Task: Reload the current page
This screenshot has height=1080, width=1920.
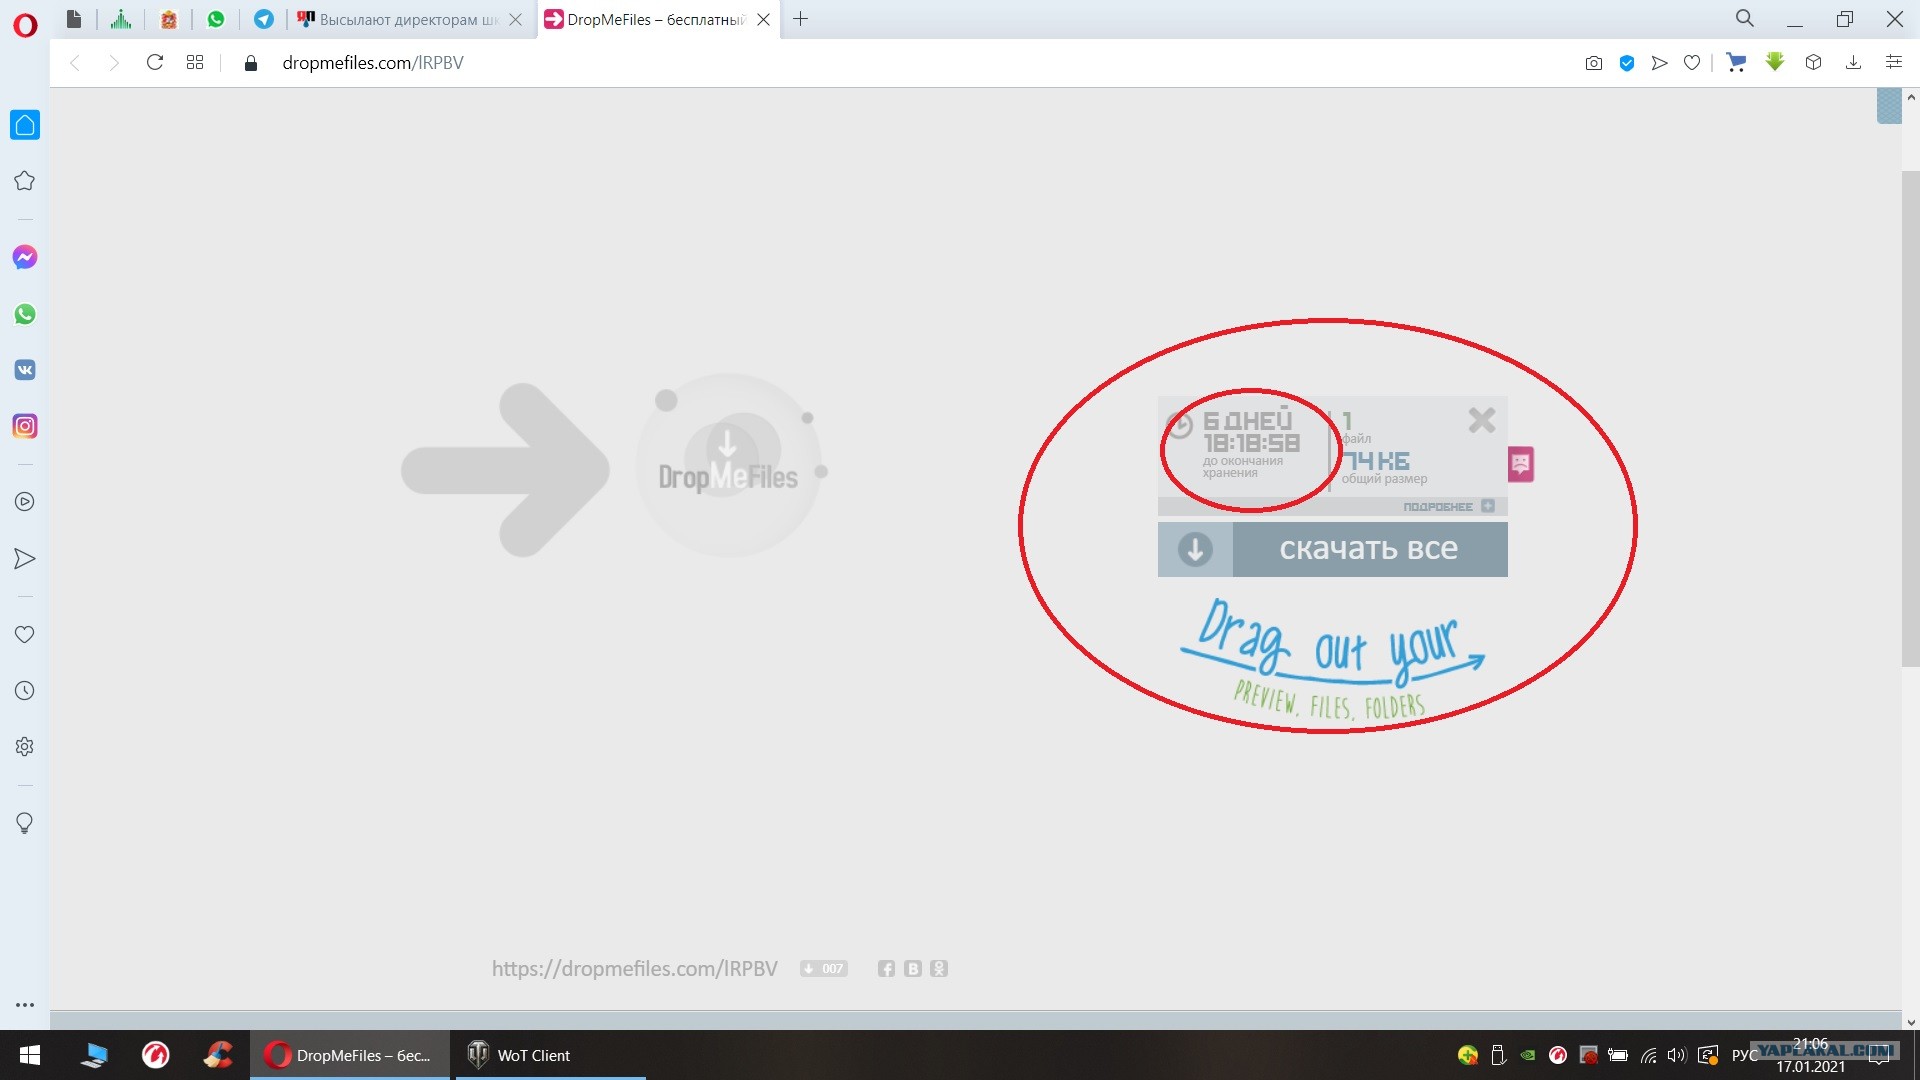Action: pyautogui.click(x=154, y=62)
